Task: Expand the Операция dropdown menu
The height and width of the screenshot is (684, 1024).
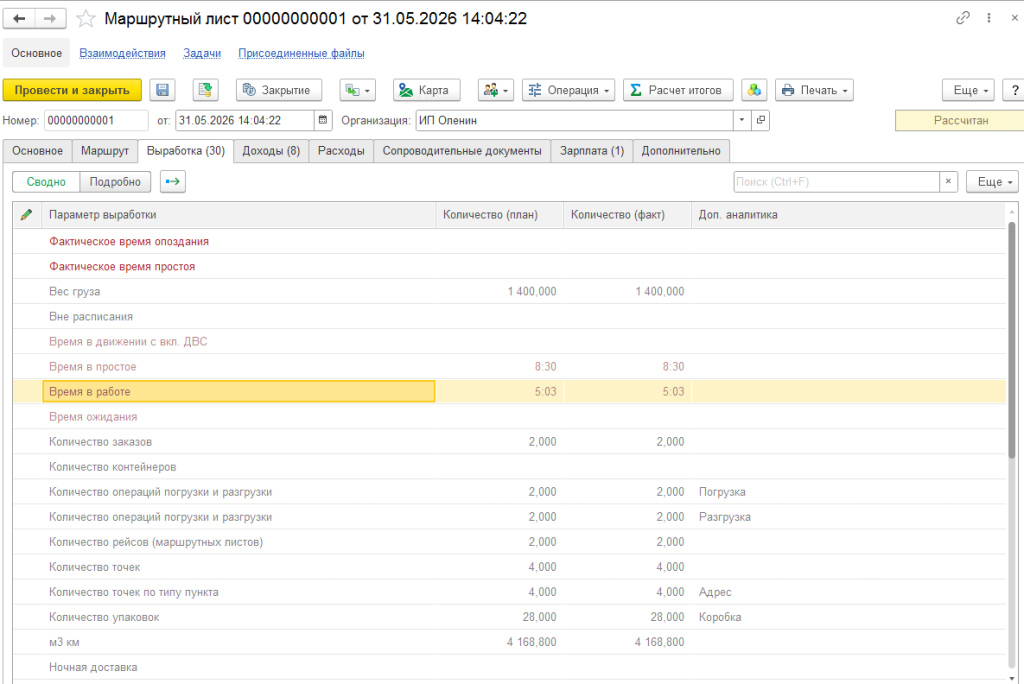Action: pyautogui.click(x=568, y=90)
